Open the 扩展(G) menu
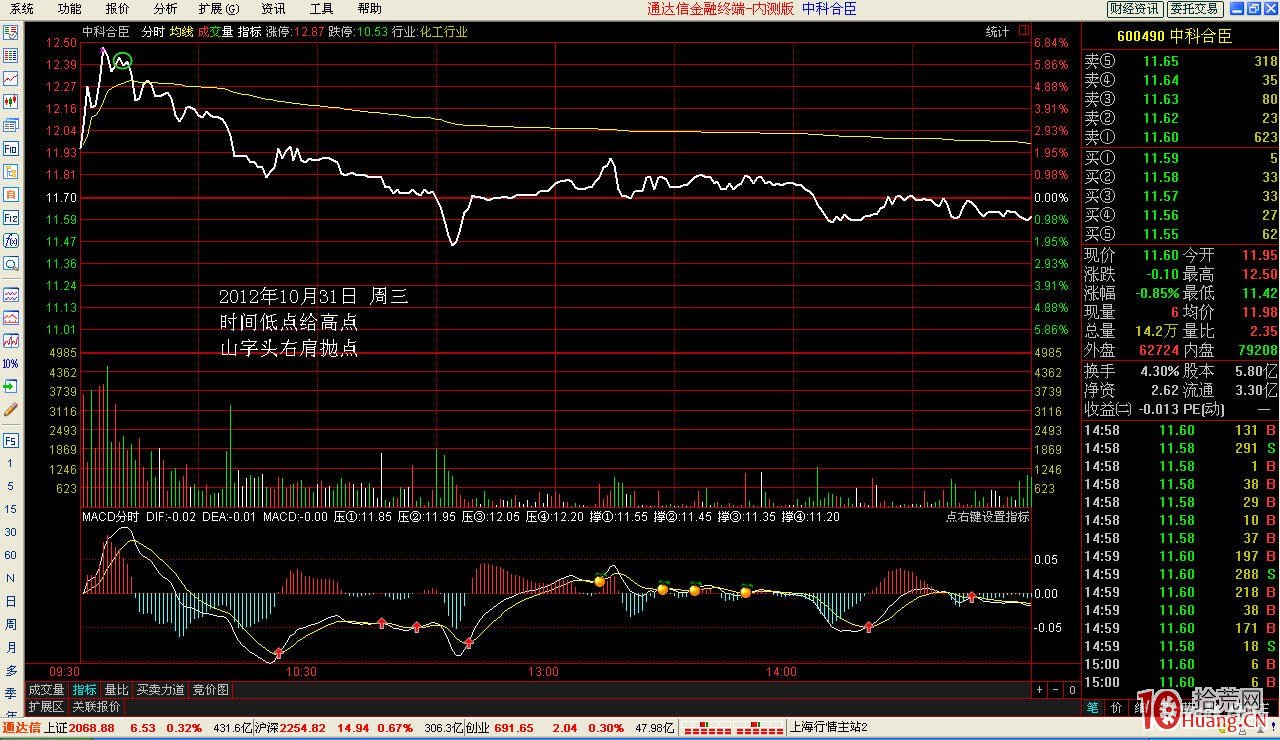This screenshot has width=1280, height=740. [x=219, y=8]
